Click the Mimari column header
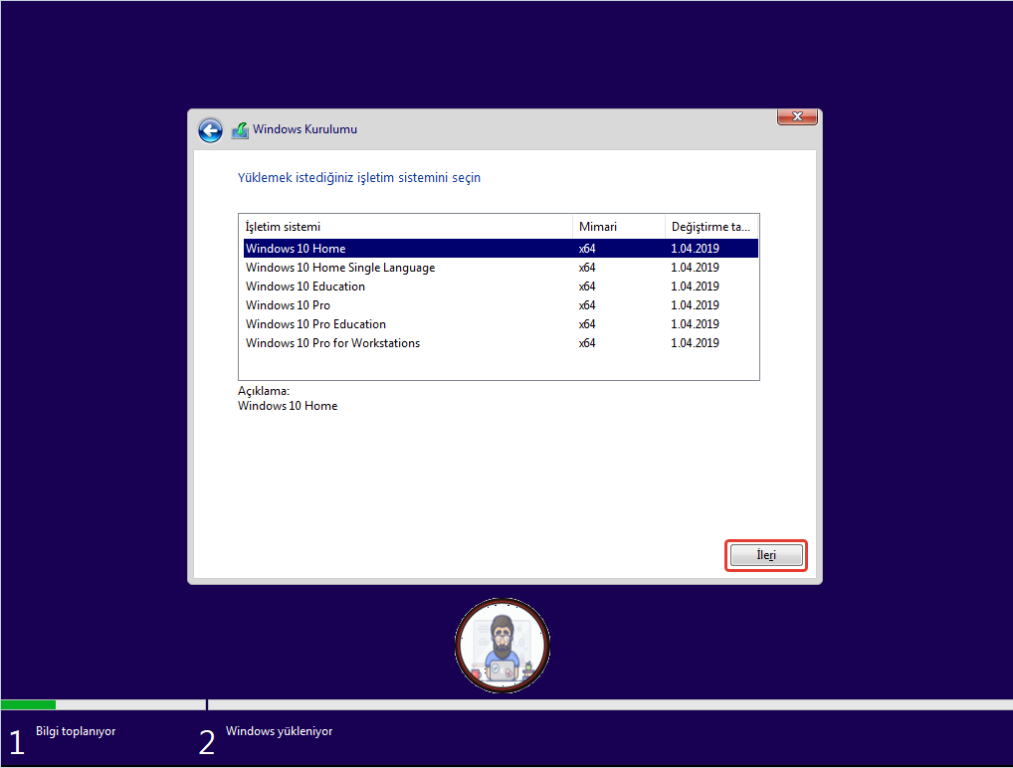 tap(618, 227)
